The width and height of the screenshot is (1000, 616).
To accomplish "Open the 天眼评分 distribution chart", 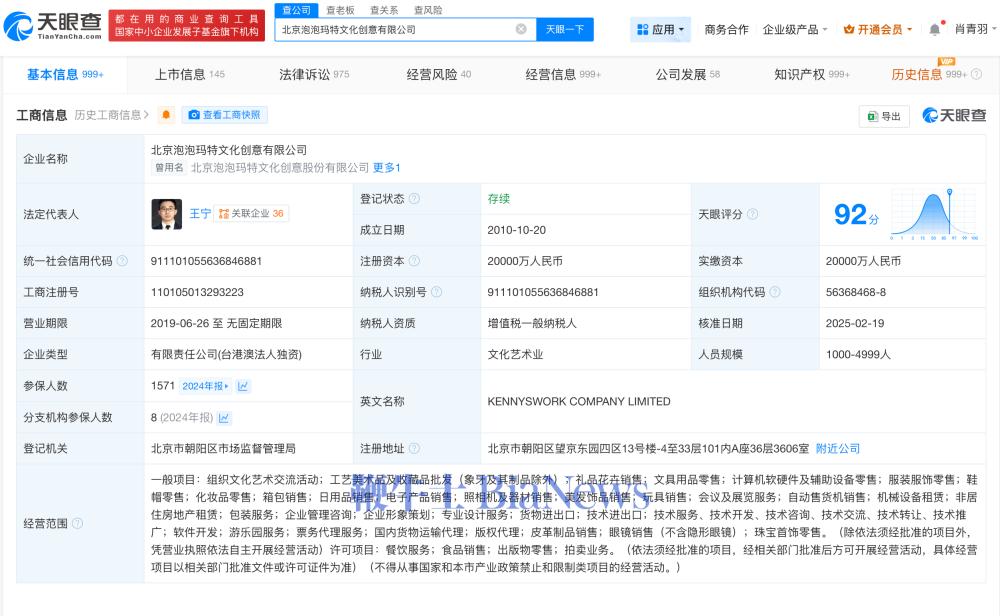I will click(934, 214).
